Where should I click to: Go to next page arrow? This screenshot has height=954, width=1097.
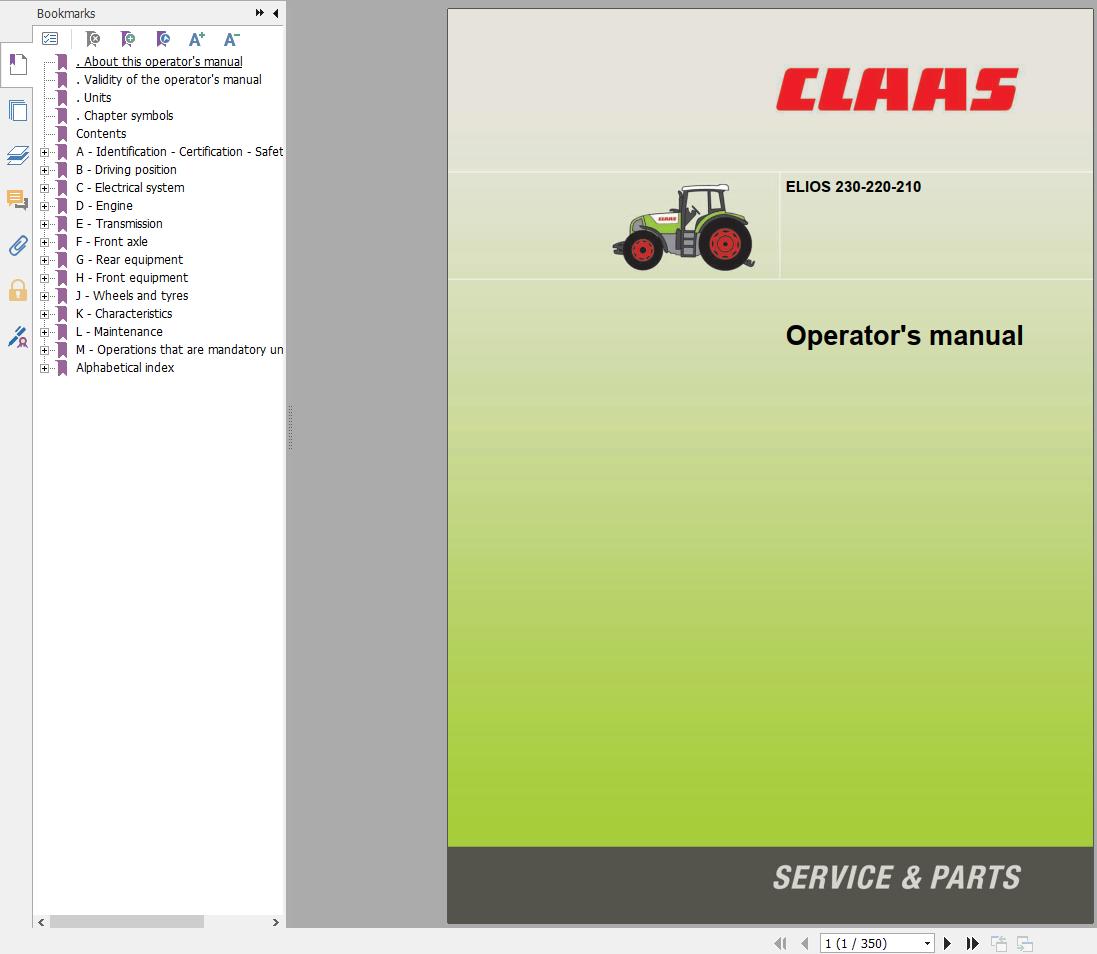click(947, 944)
